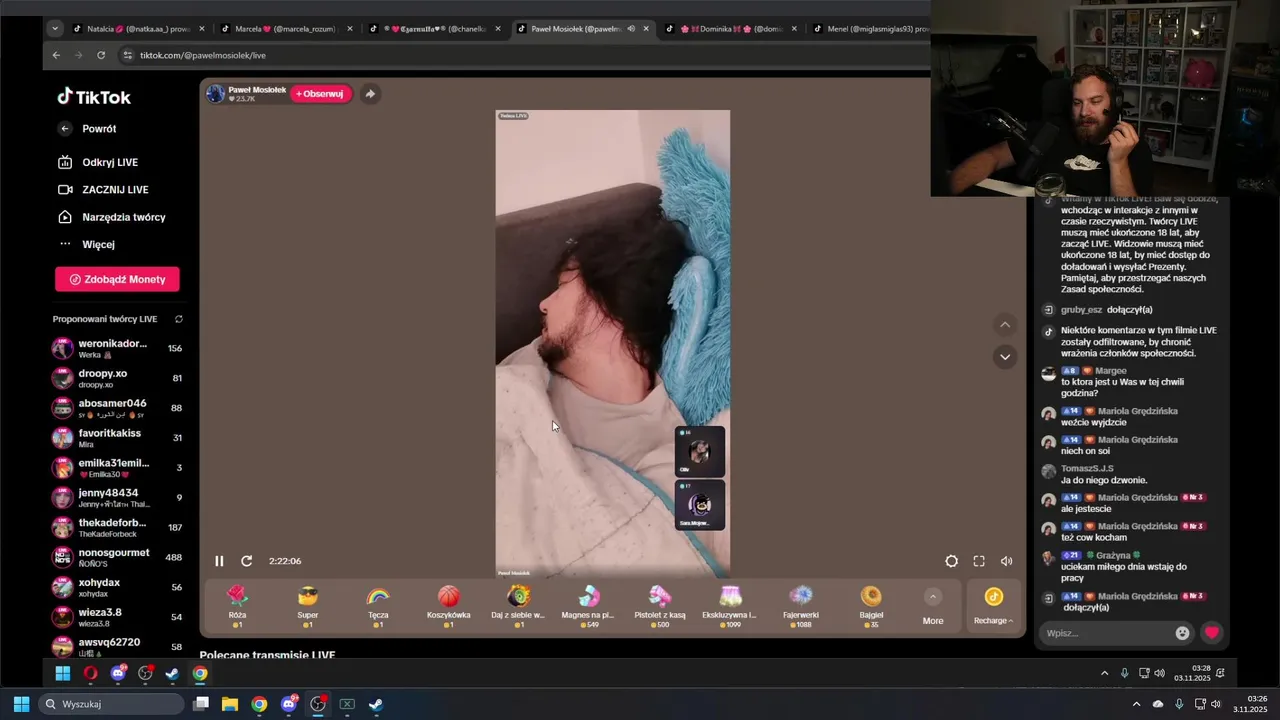Switch to the Natalcia TikTok browser tab
Screen dimensions: 1280x720
(139, 29)
